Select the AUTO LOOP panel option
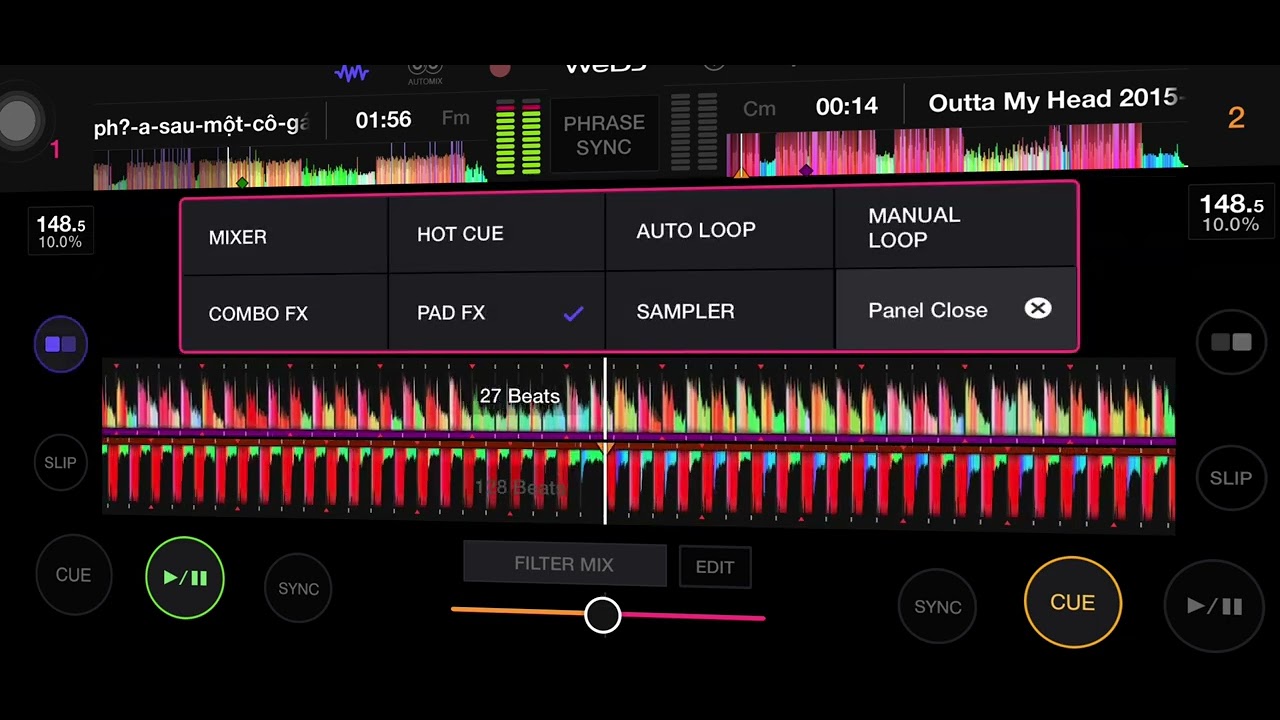The width and height of the screenshot is (1280, 720). [x=719, y=231]
